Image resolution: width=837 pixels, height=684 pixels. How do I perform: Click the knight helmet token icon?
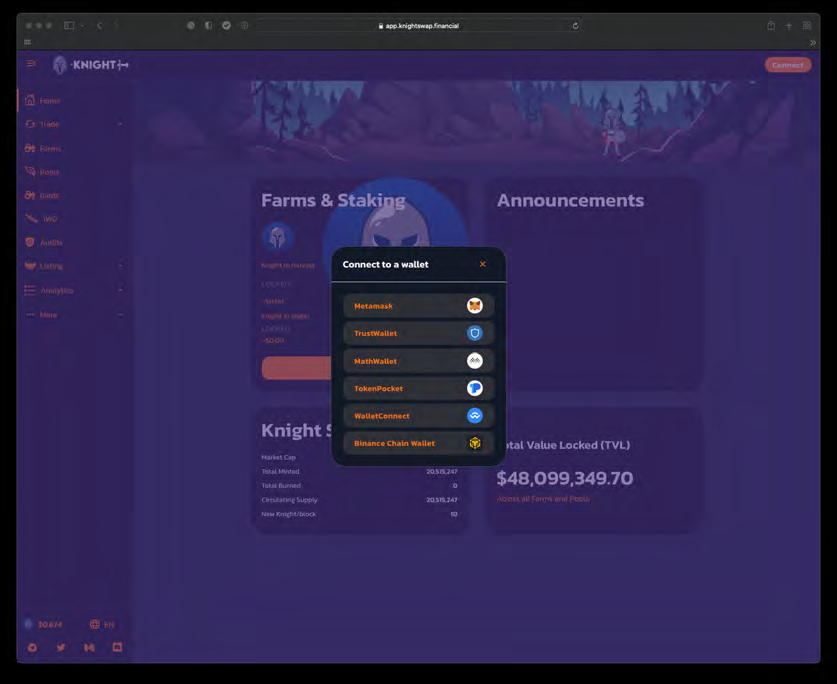(277, 237)
